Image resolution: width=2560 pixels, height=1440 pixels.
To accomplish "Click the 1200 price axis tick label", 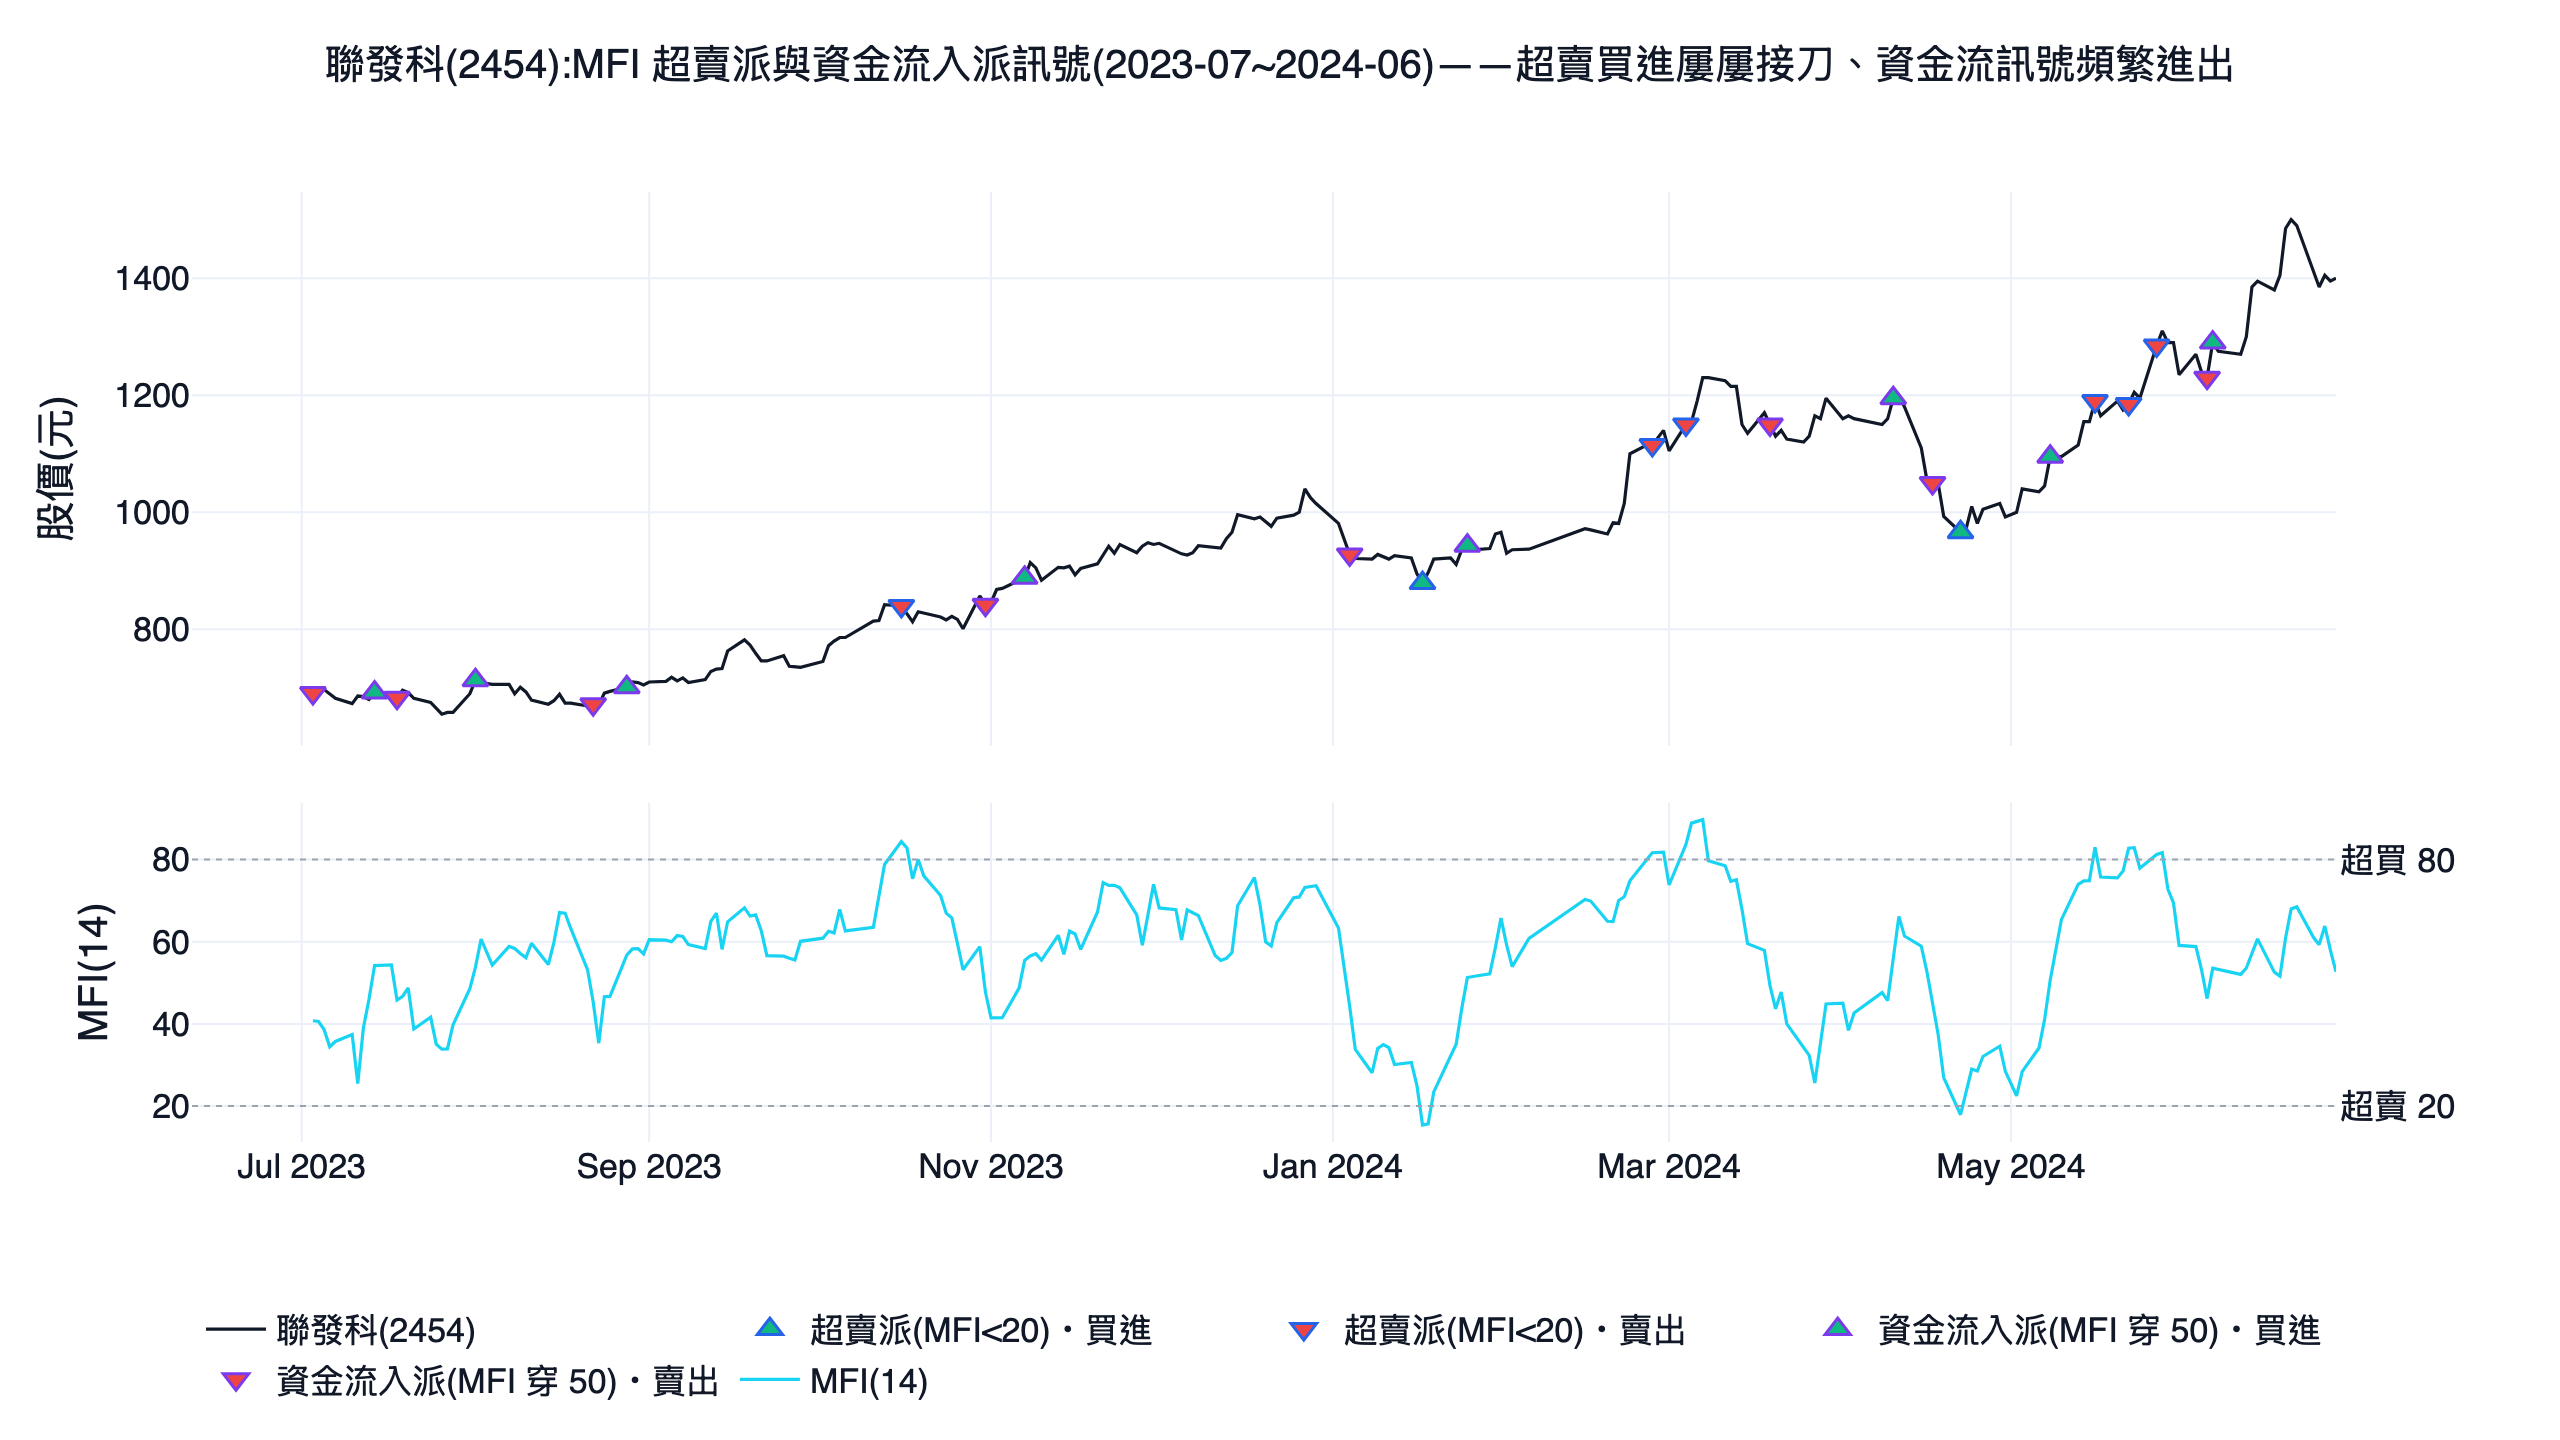I will coord(152,396).
